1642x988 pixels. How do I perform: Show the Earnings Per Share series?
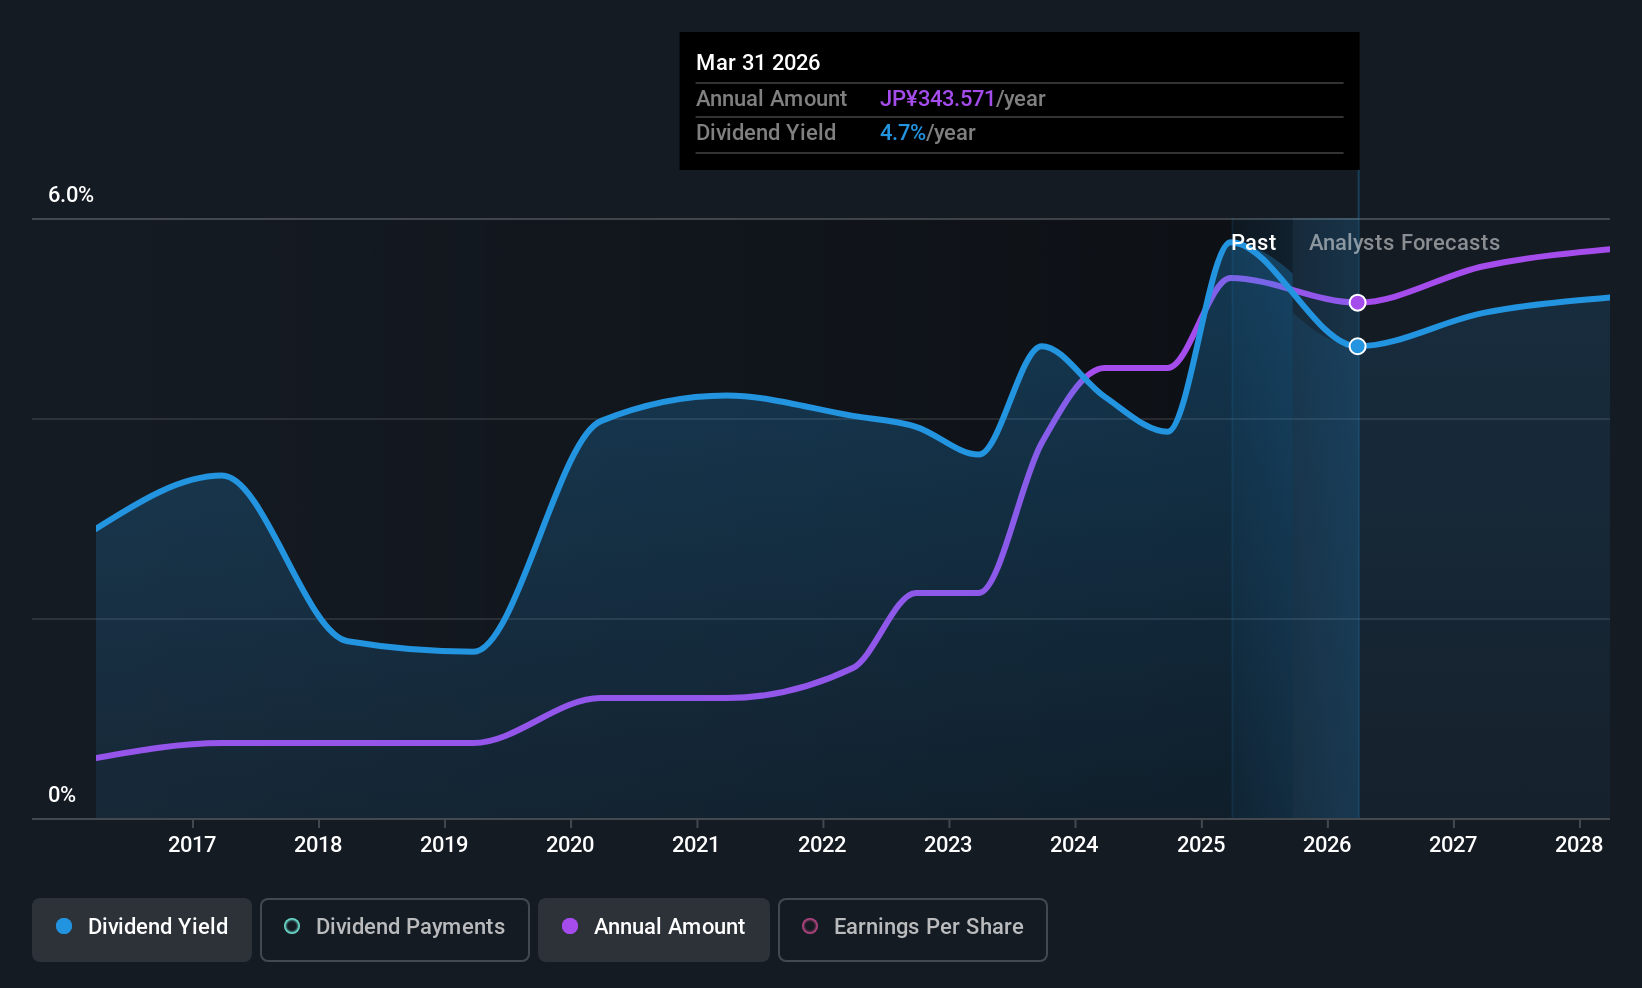coord(912,929)
